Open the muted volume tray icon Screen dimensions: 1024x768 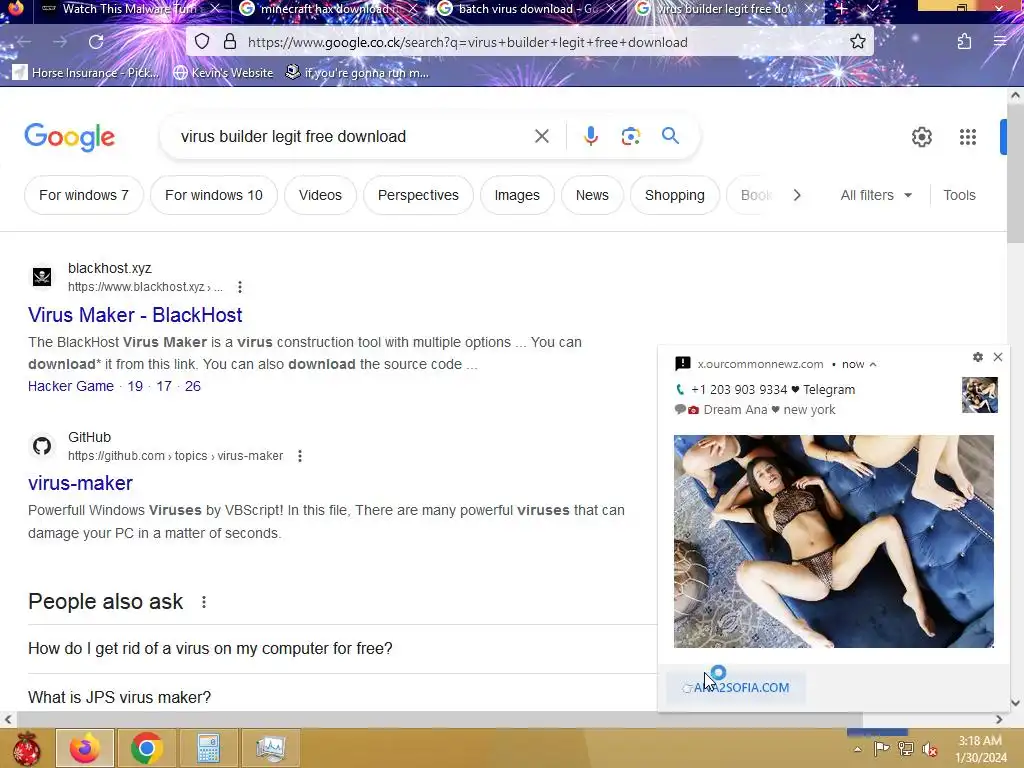pyautogui.click(x=930, y=749)
